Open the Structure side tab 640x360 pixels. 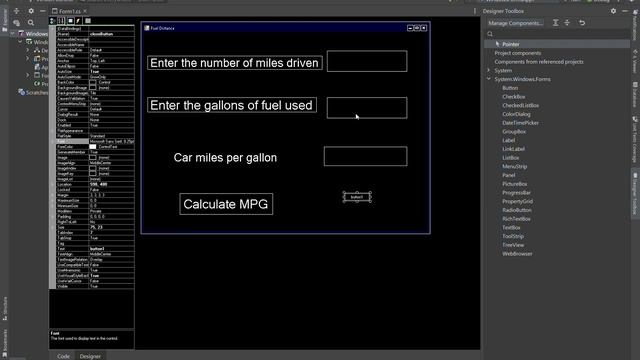coord(5,309)
